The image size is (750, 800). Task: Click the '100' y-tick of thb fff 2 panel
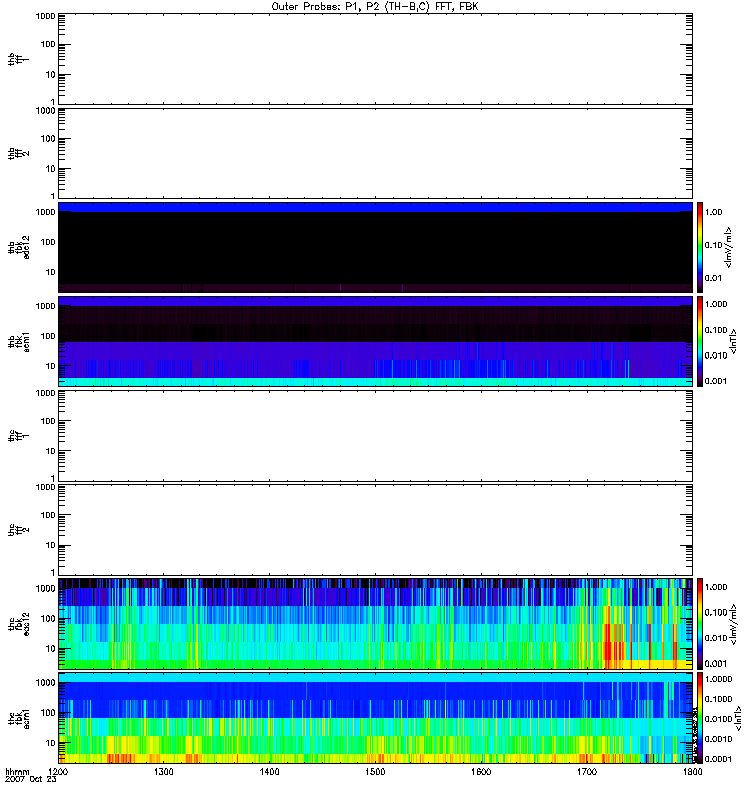pos(48,139)
